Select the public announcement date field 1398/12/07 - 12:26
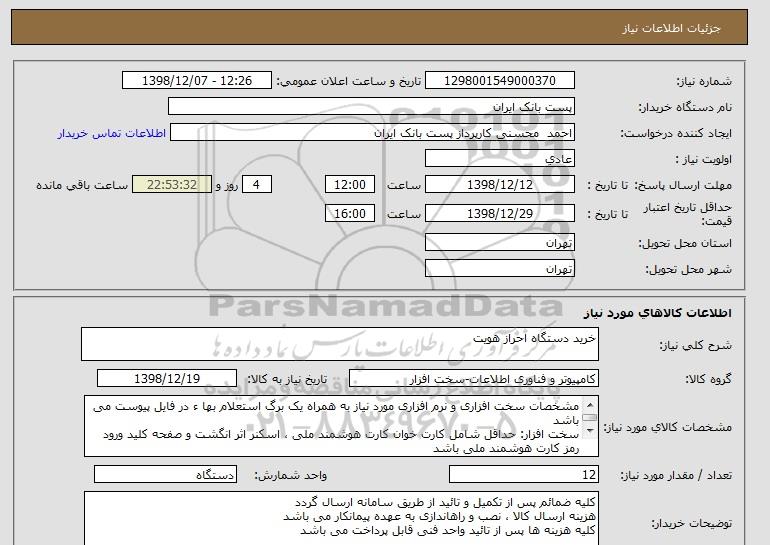The width and height of the screenshot is (770, 545). tap(196, 81)
